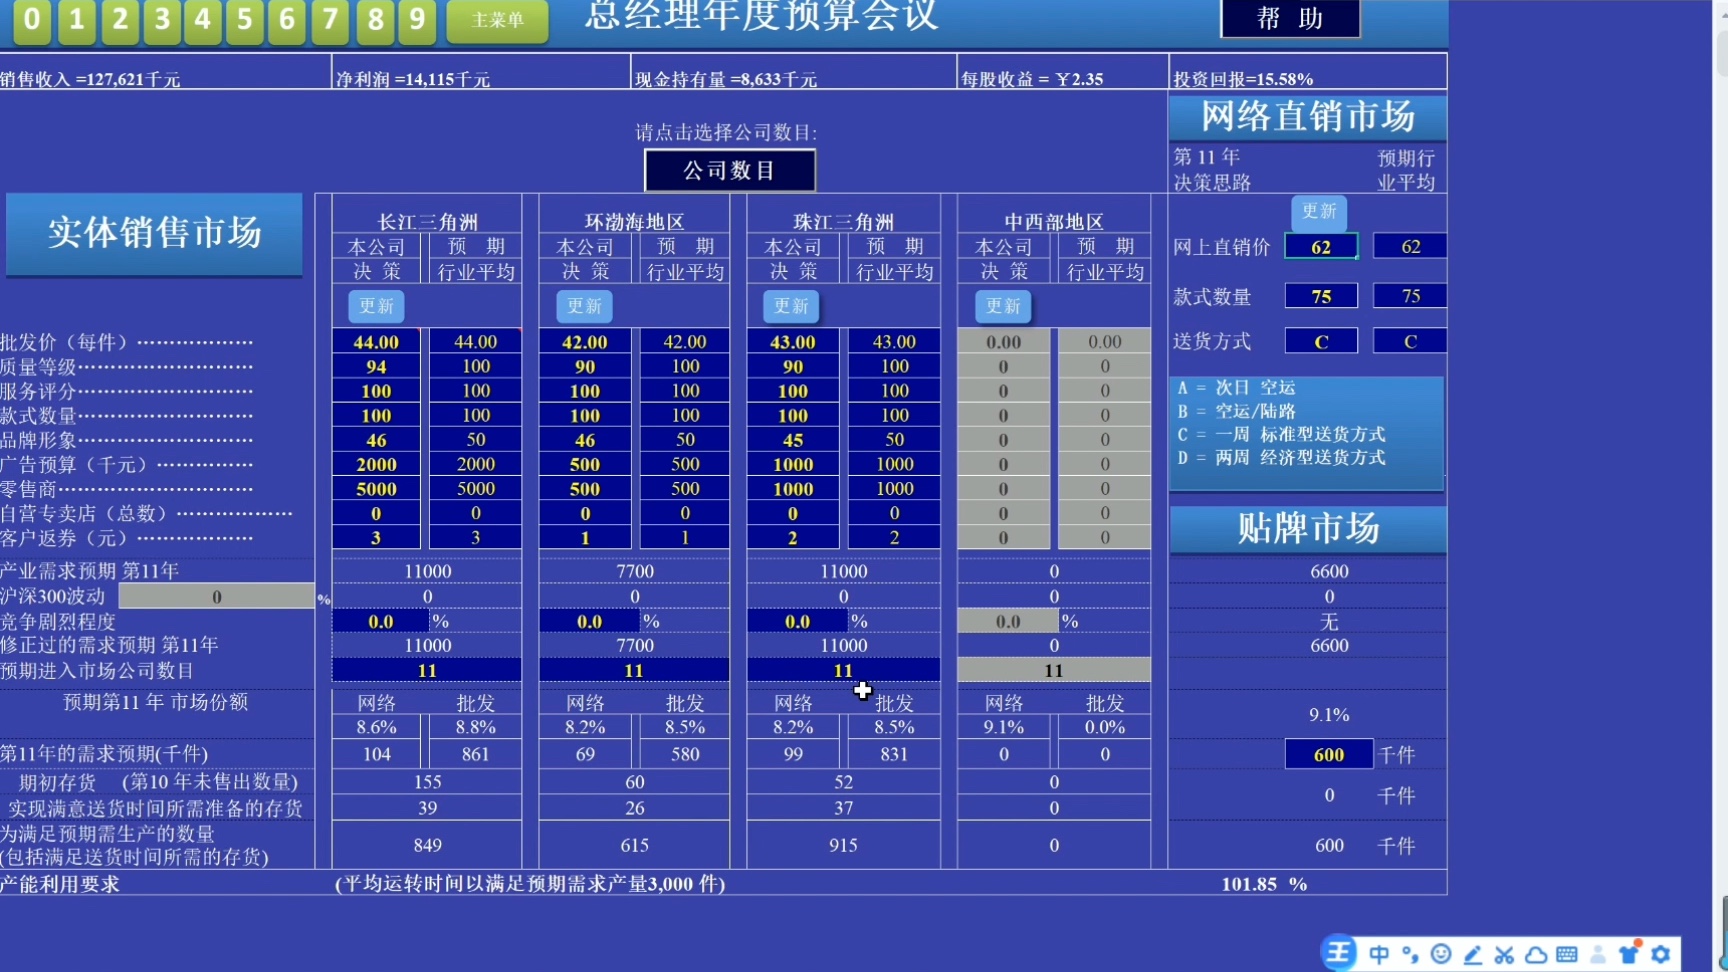The height and width of the screenshot is (972, 1728).
Task: Click the 销售收入 =127,621千元 indicator
Action: pyautogui.click(x=90, y=79)
